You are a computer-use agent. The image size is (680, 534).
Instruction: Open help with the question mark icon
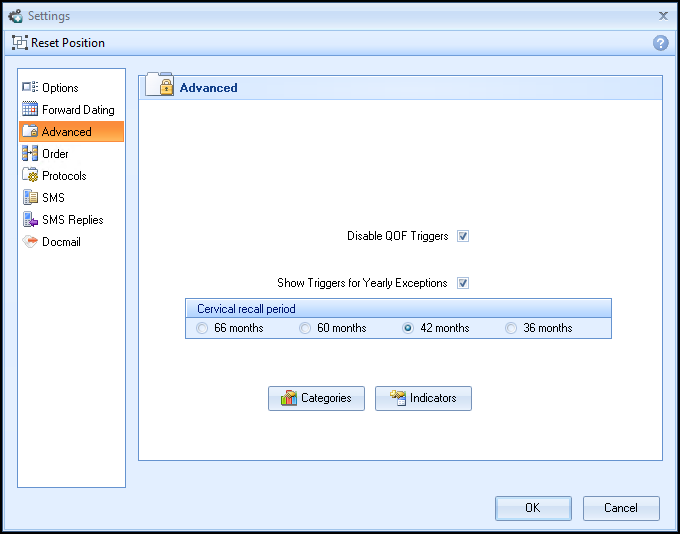tap(660, 43)
